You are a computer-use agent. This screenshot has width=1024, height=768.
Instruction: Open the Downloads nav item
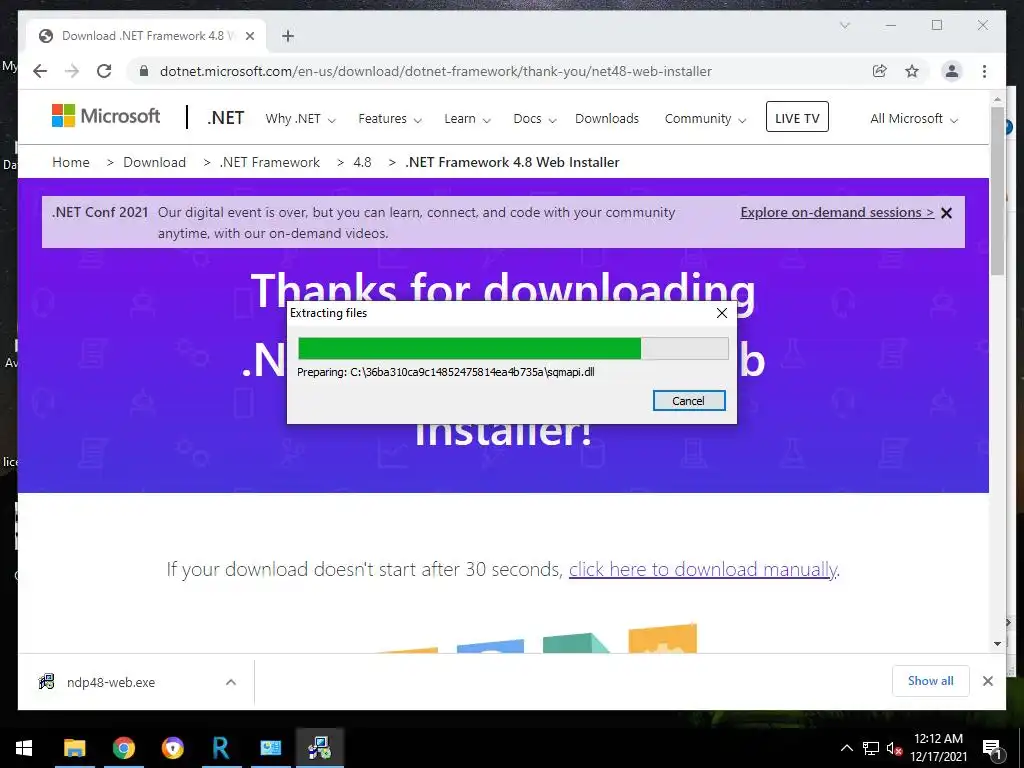pyautogui.click(x=607, y=119)
